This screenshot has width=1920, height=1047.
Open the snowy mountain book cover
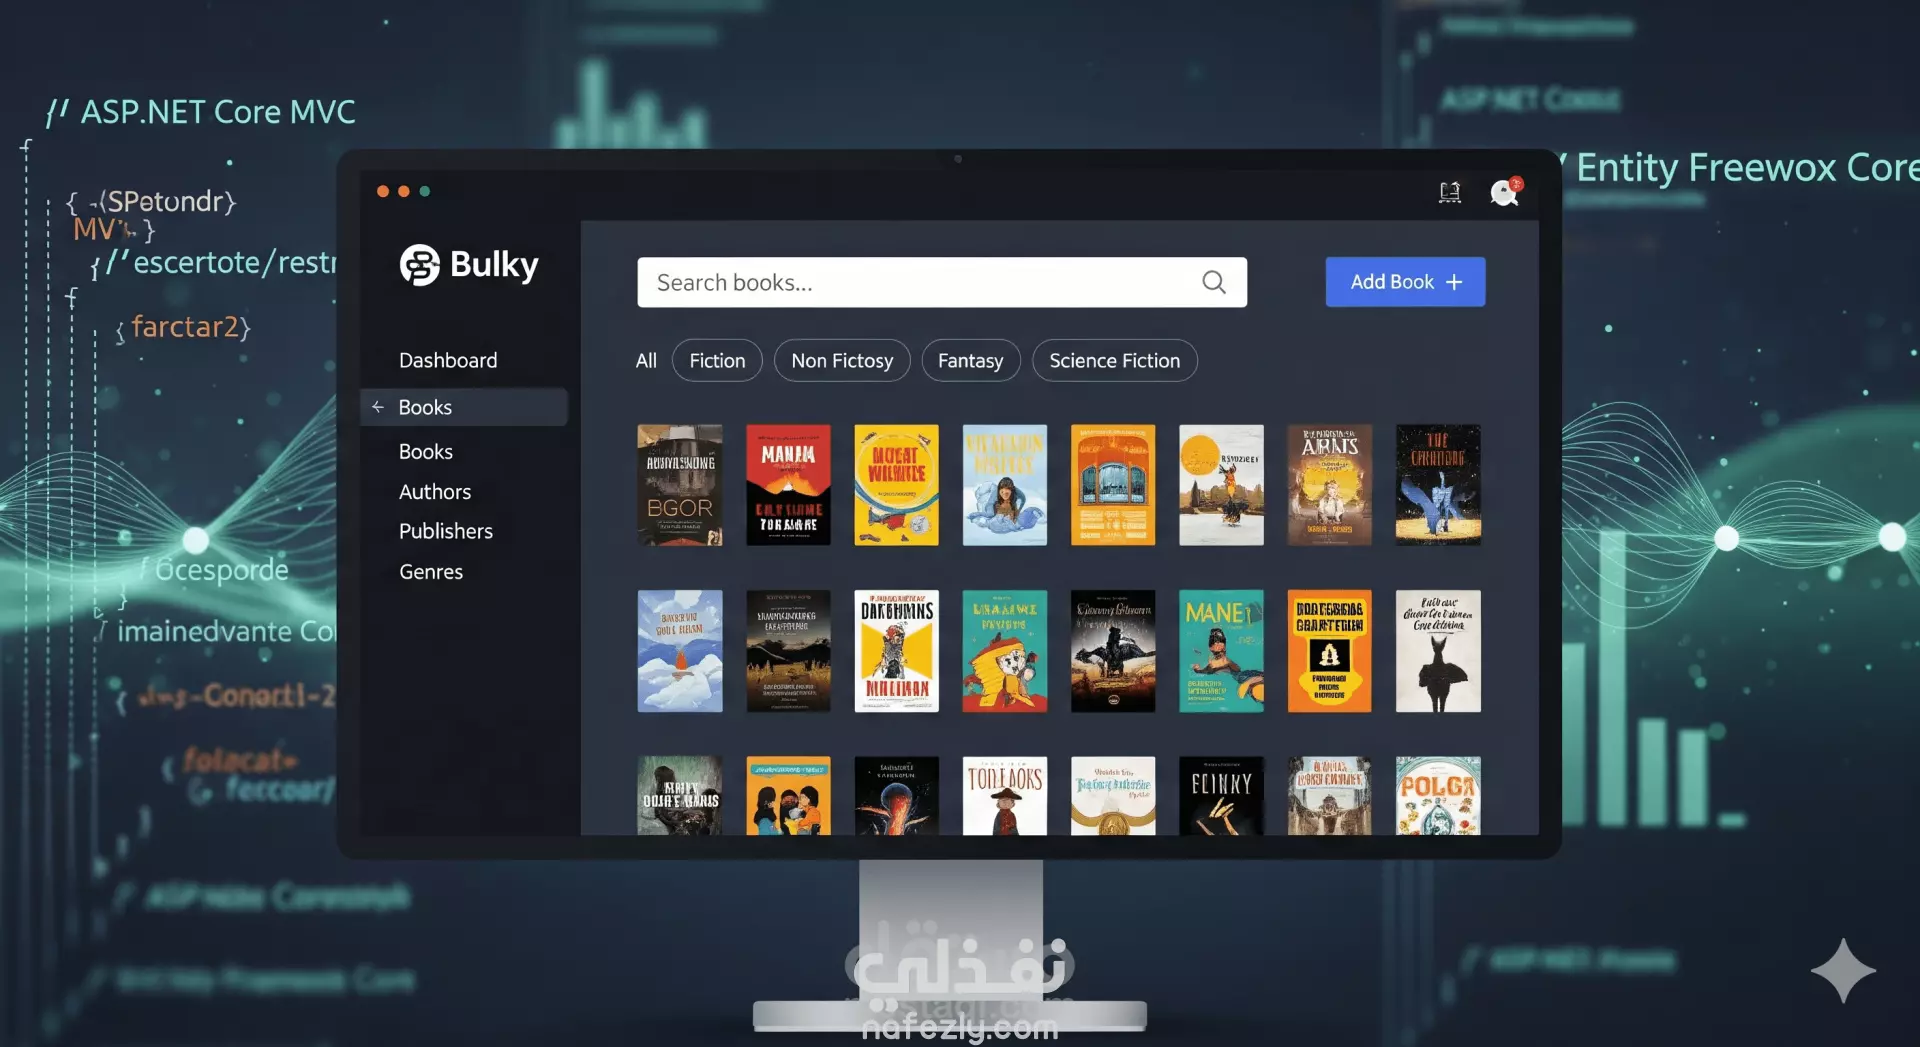click(680, 651)
